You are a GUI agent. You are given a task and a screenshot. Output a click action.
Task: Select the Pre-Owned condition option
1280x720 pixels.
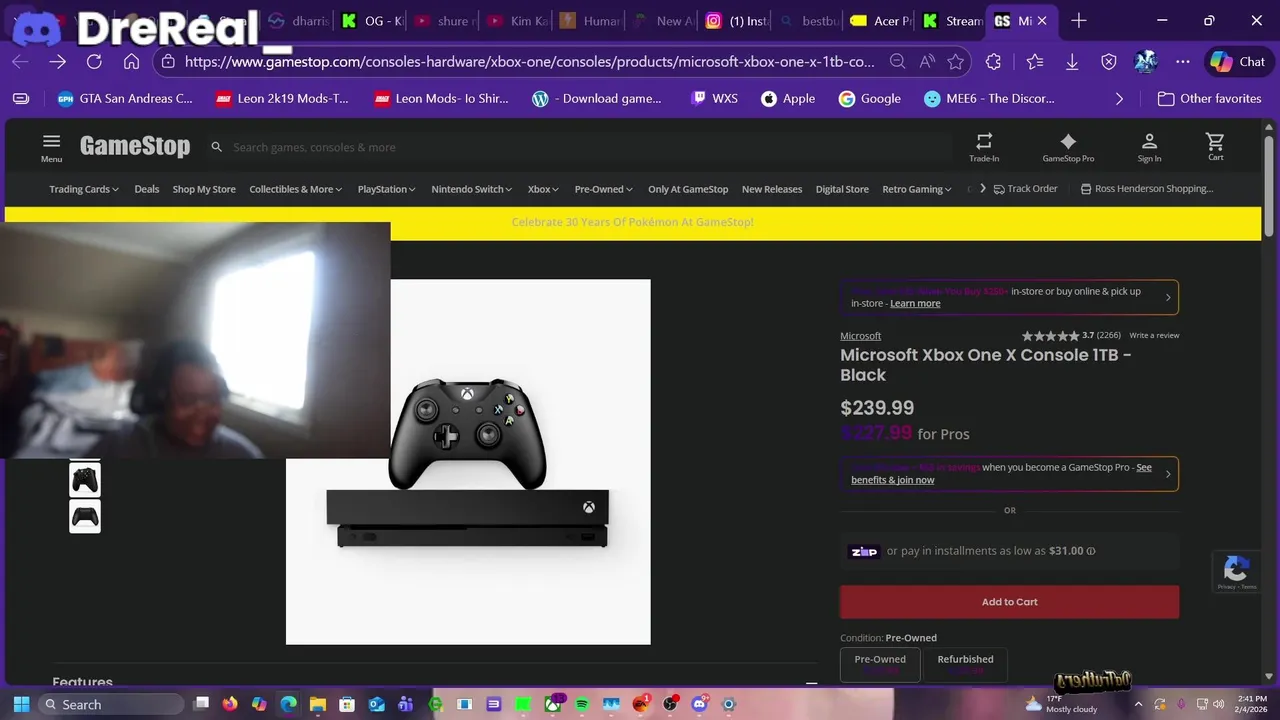[x=880, y=665]
